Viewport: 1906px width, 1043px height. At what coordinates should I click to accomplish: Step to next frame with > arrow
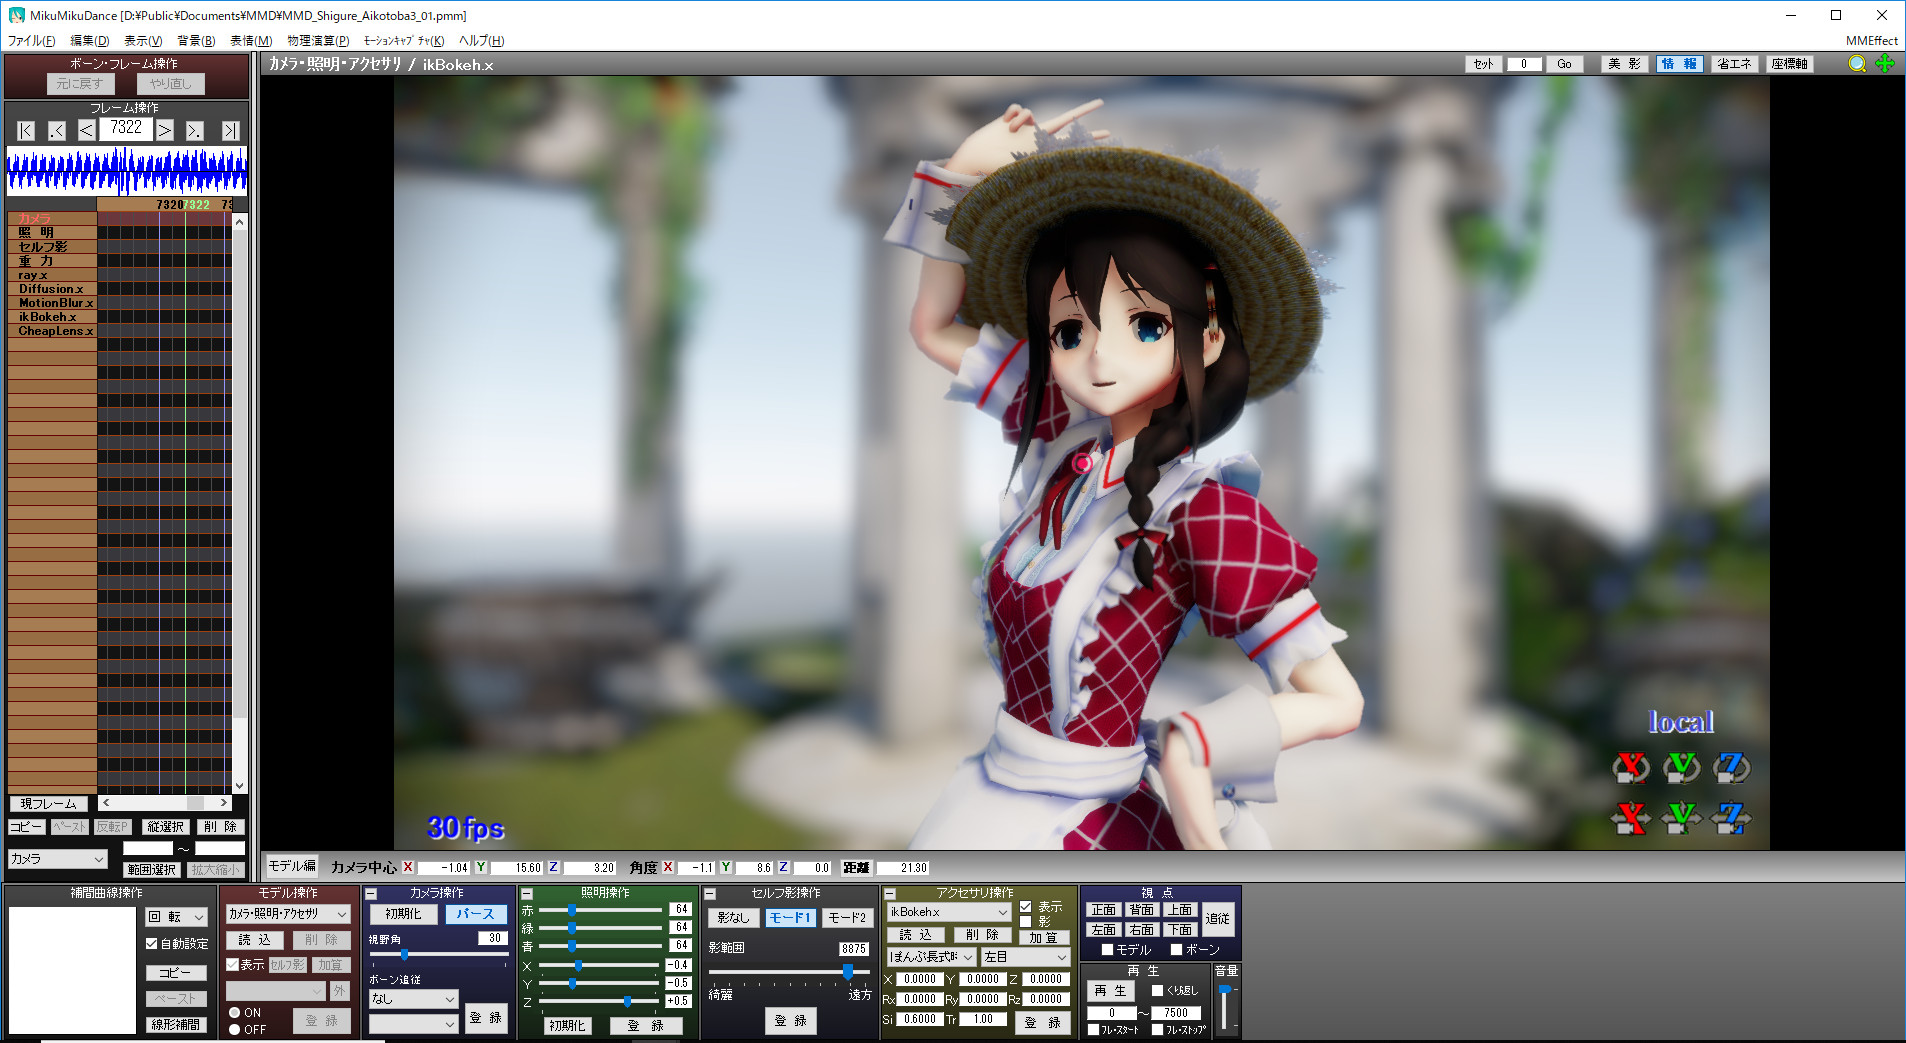point(165,131)
